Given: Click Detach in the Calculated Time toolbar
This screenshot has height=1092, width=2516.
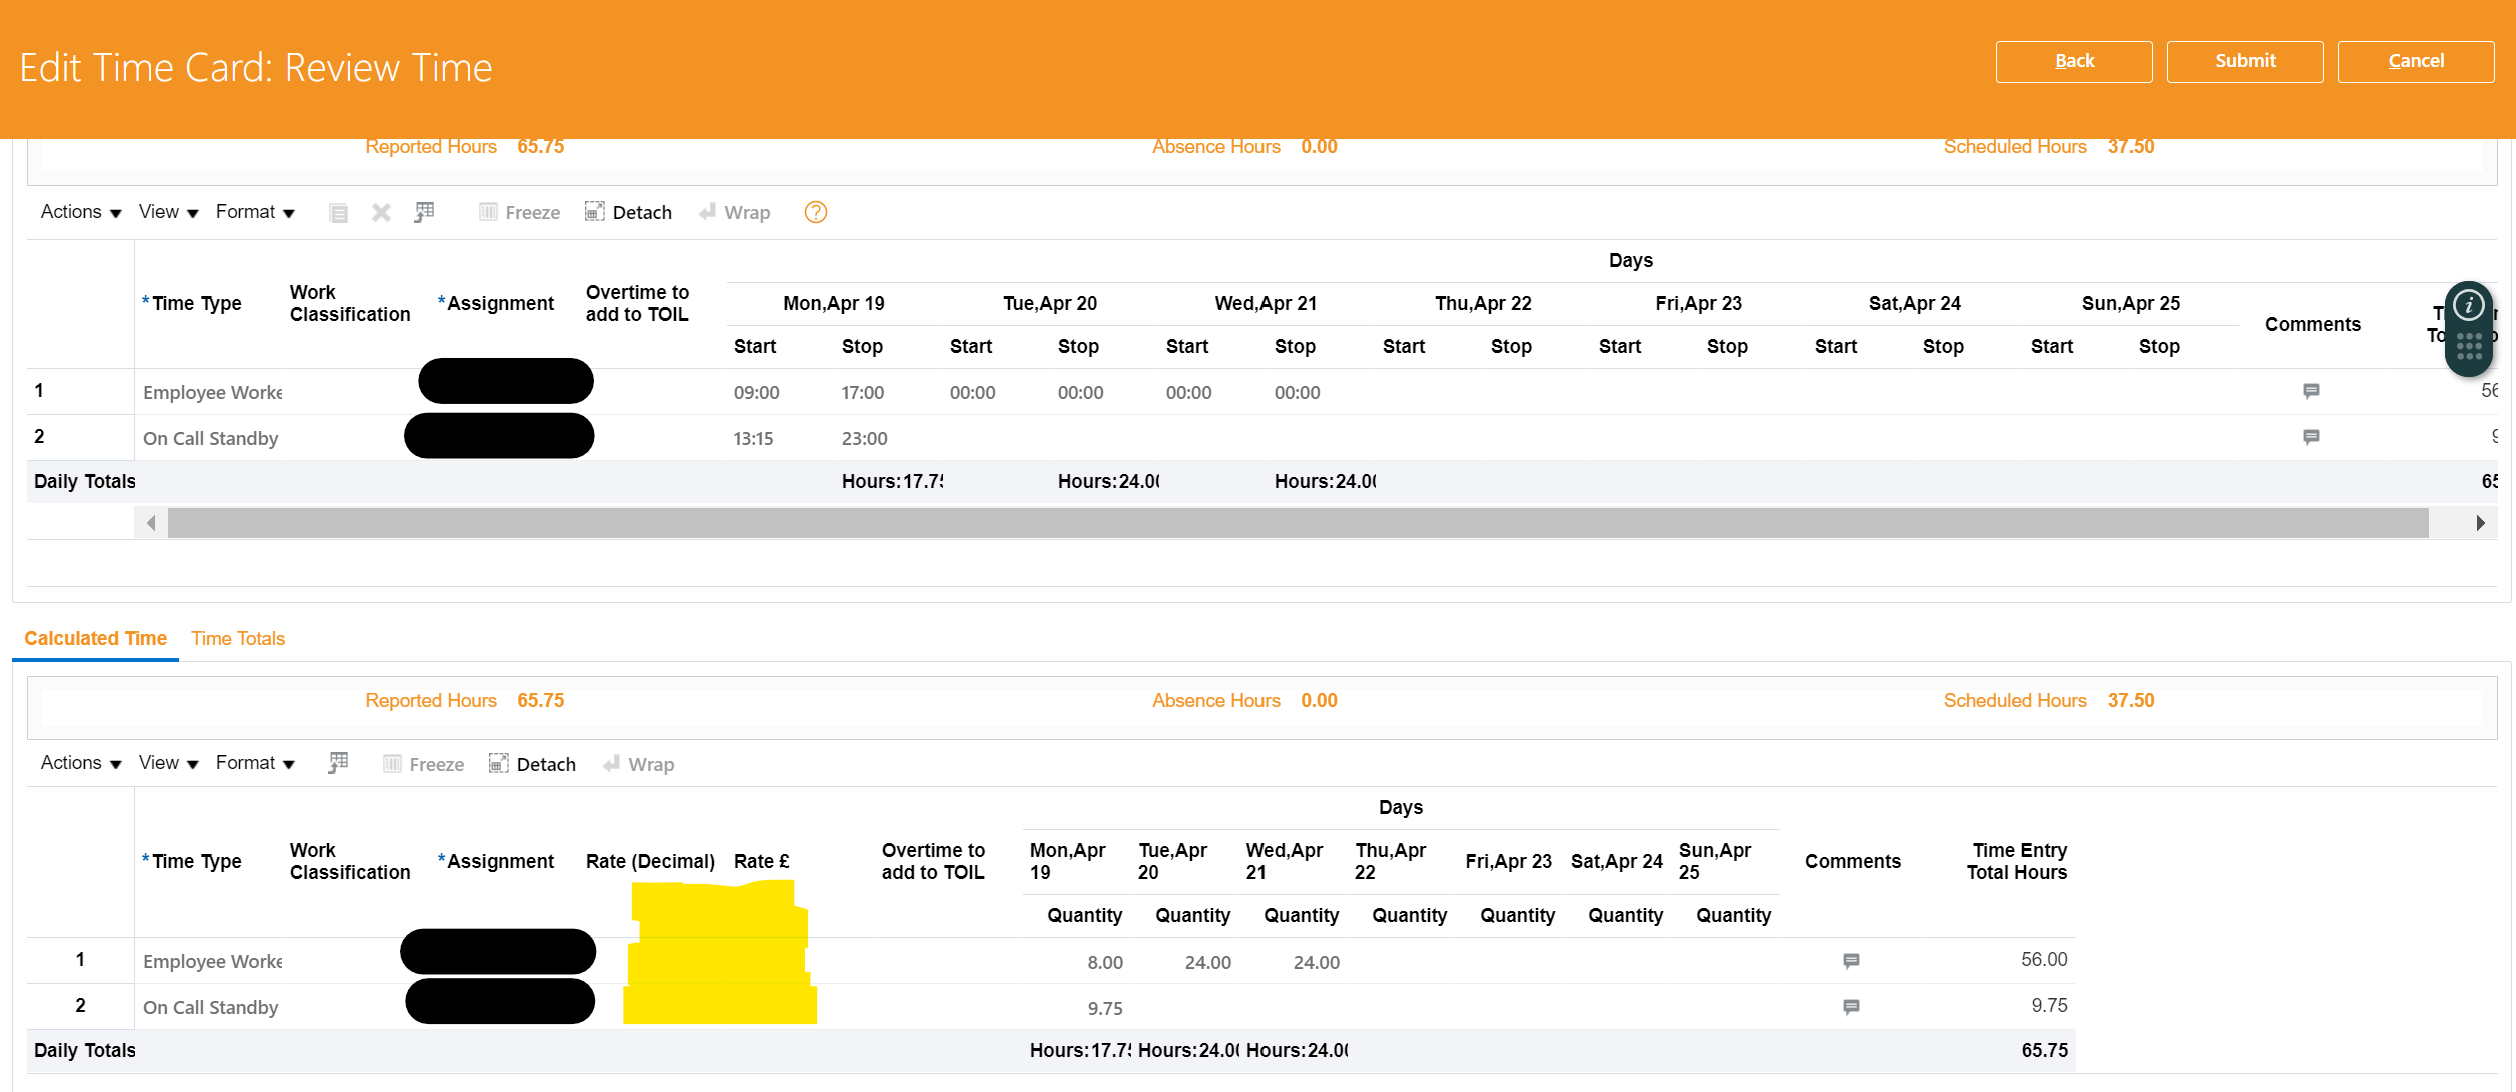Looking at the screenshot, I should coord(532,763).
